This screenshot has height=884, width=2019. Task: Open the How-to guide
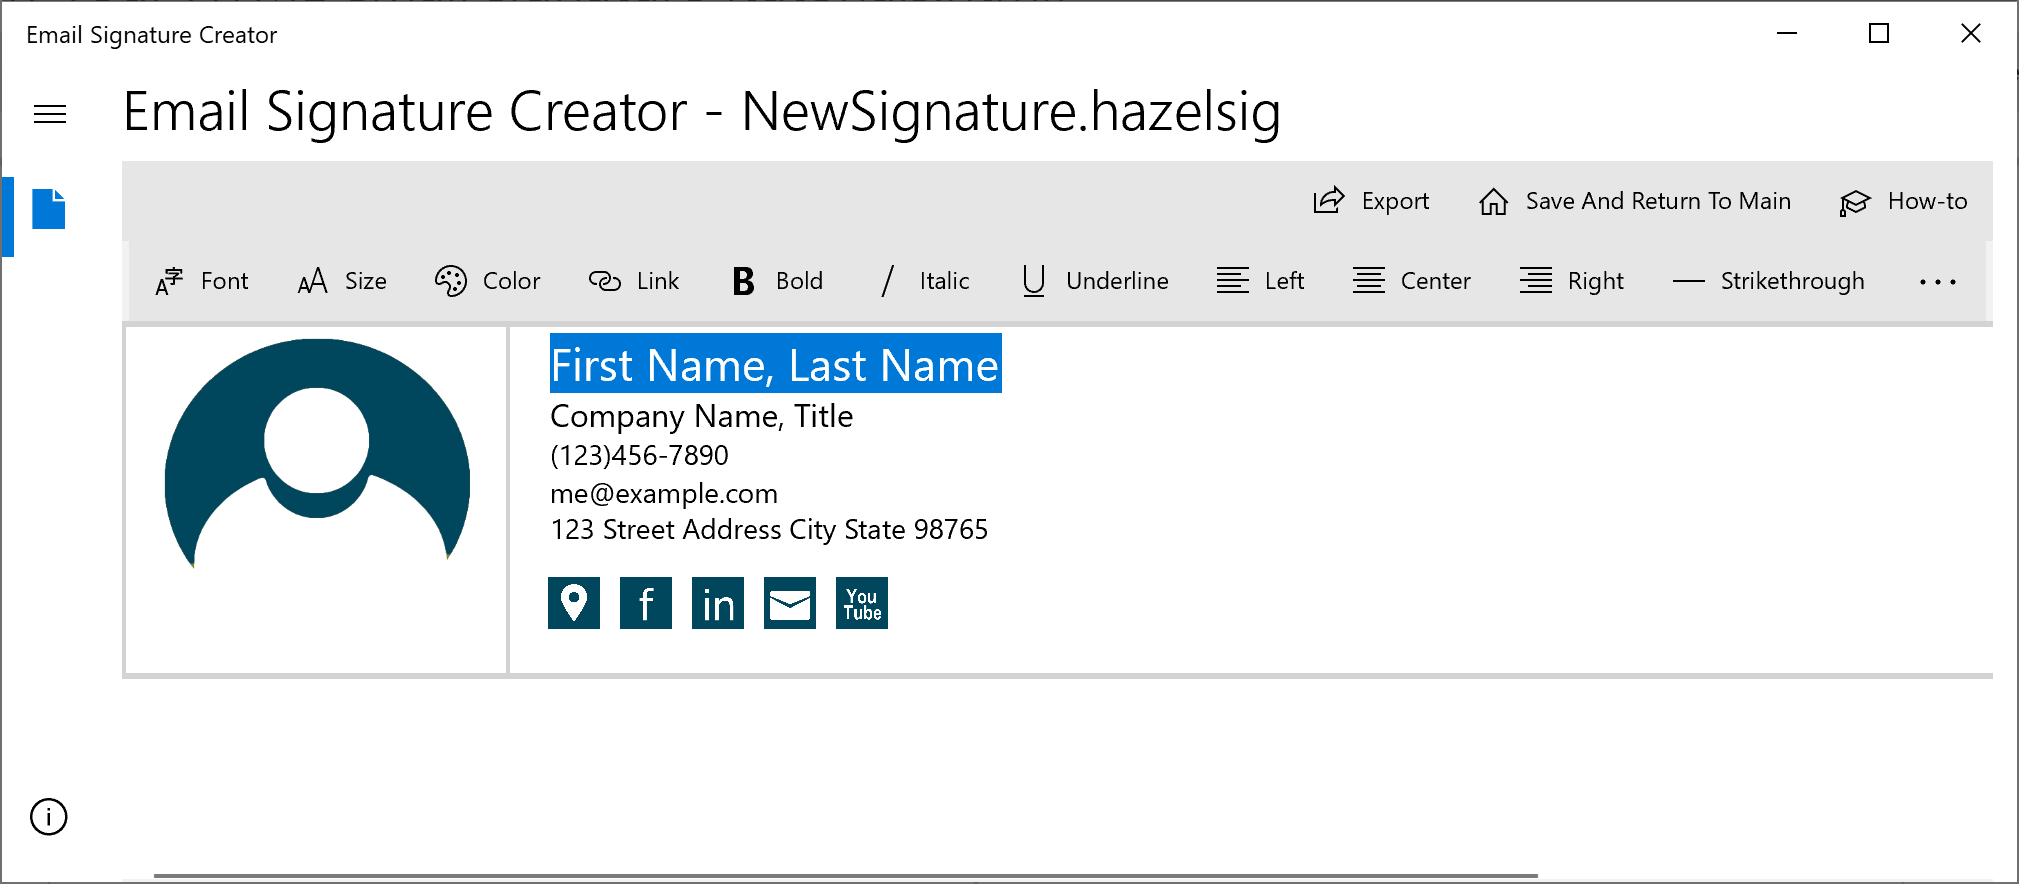pos(1903,201)
